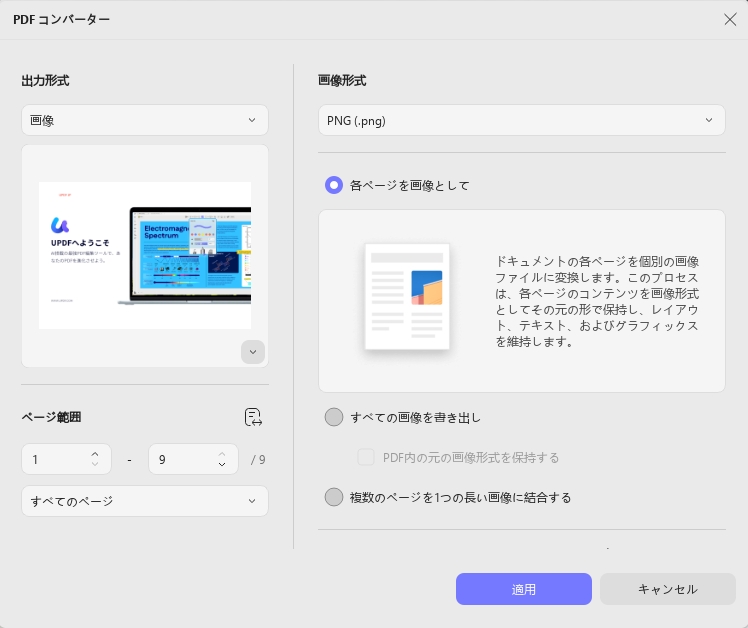The image size is (748, 628).
Task: Open the 出力形式 dropdown showing 画像
Action: 145,120
